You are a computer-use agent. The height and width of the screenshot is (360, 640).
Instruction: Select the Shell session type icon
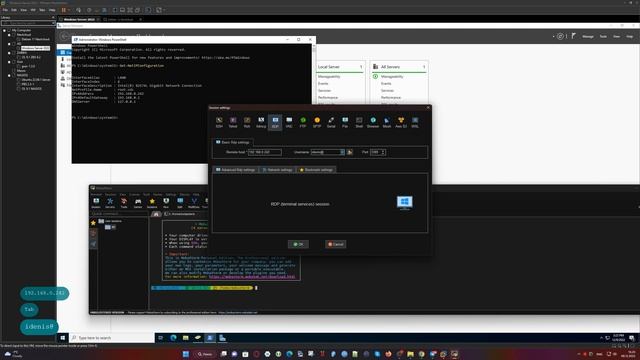coord(359,122)
